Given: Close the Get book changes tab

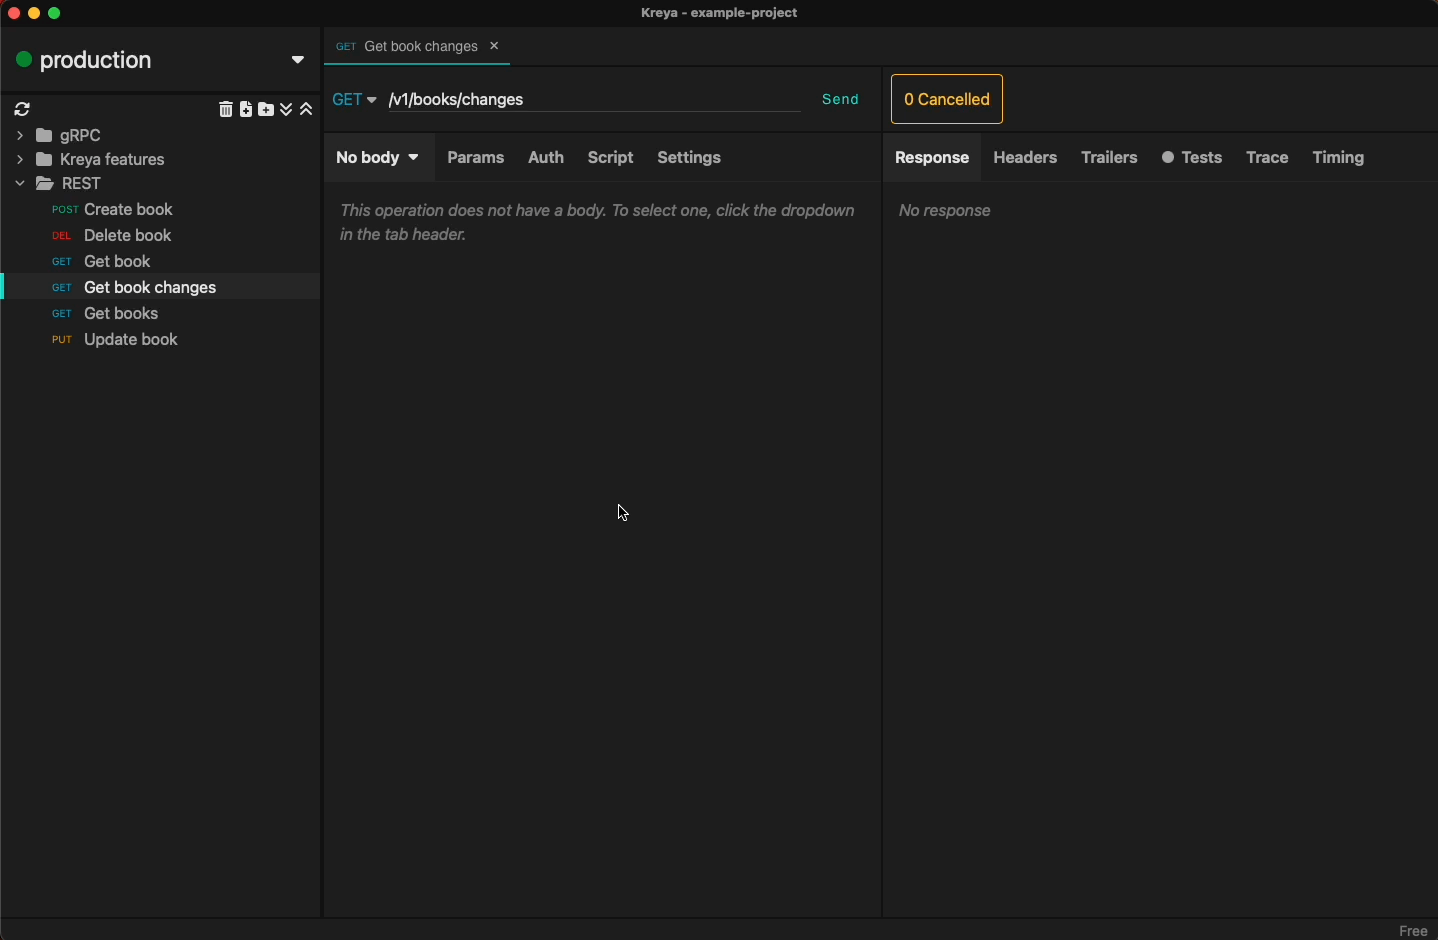Looking at the screenshot, I should point(496,46).
